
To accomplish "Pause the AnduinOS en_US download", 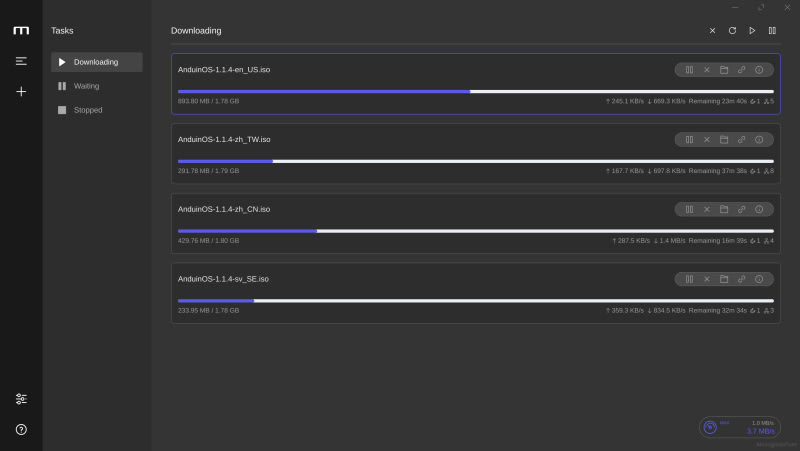I will pos(689,70).
